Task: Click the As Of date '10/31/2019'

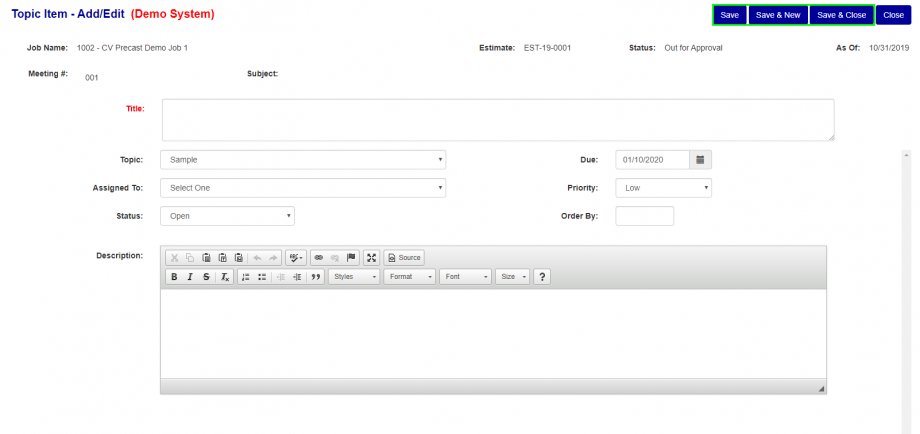Action: click(889, 48)
